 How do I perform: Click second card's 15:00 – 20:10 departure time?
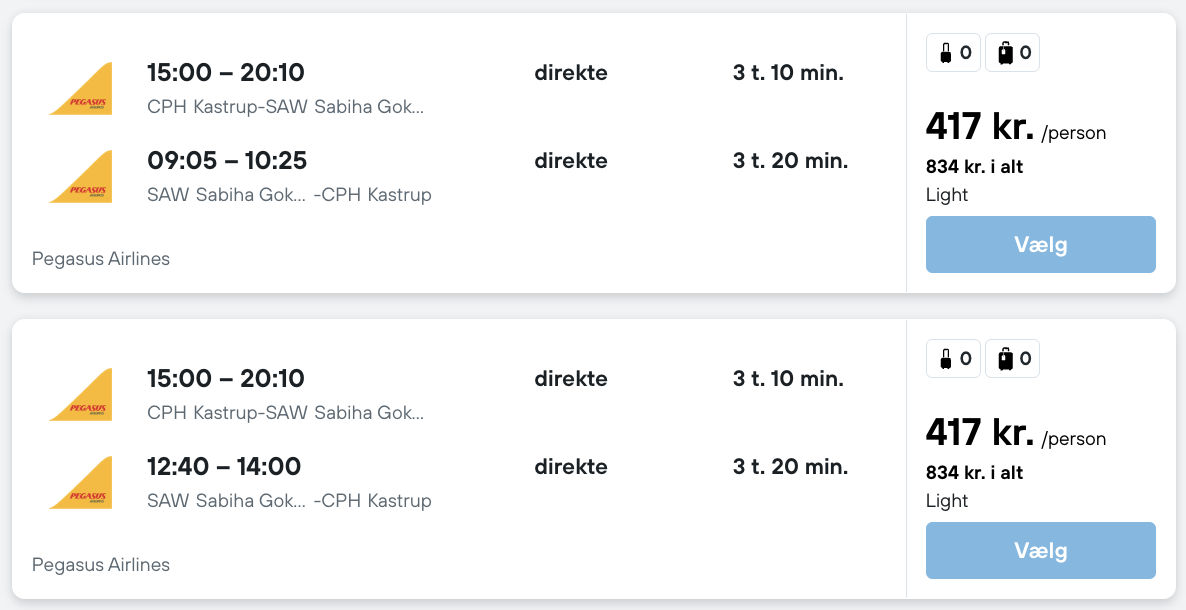[226, 379]
